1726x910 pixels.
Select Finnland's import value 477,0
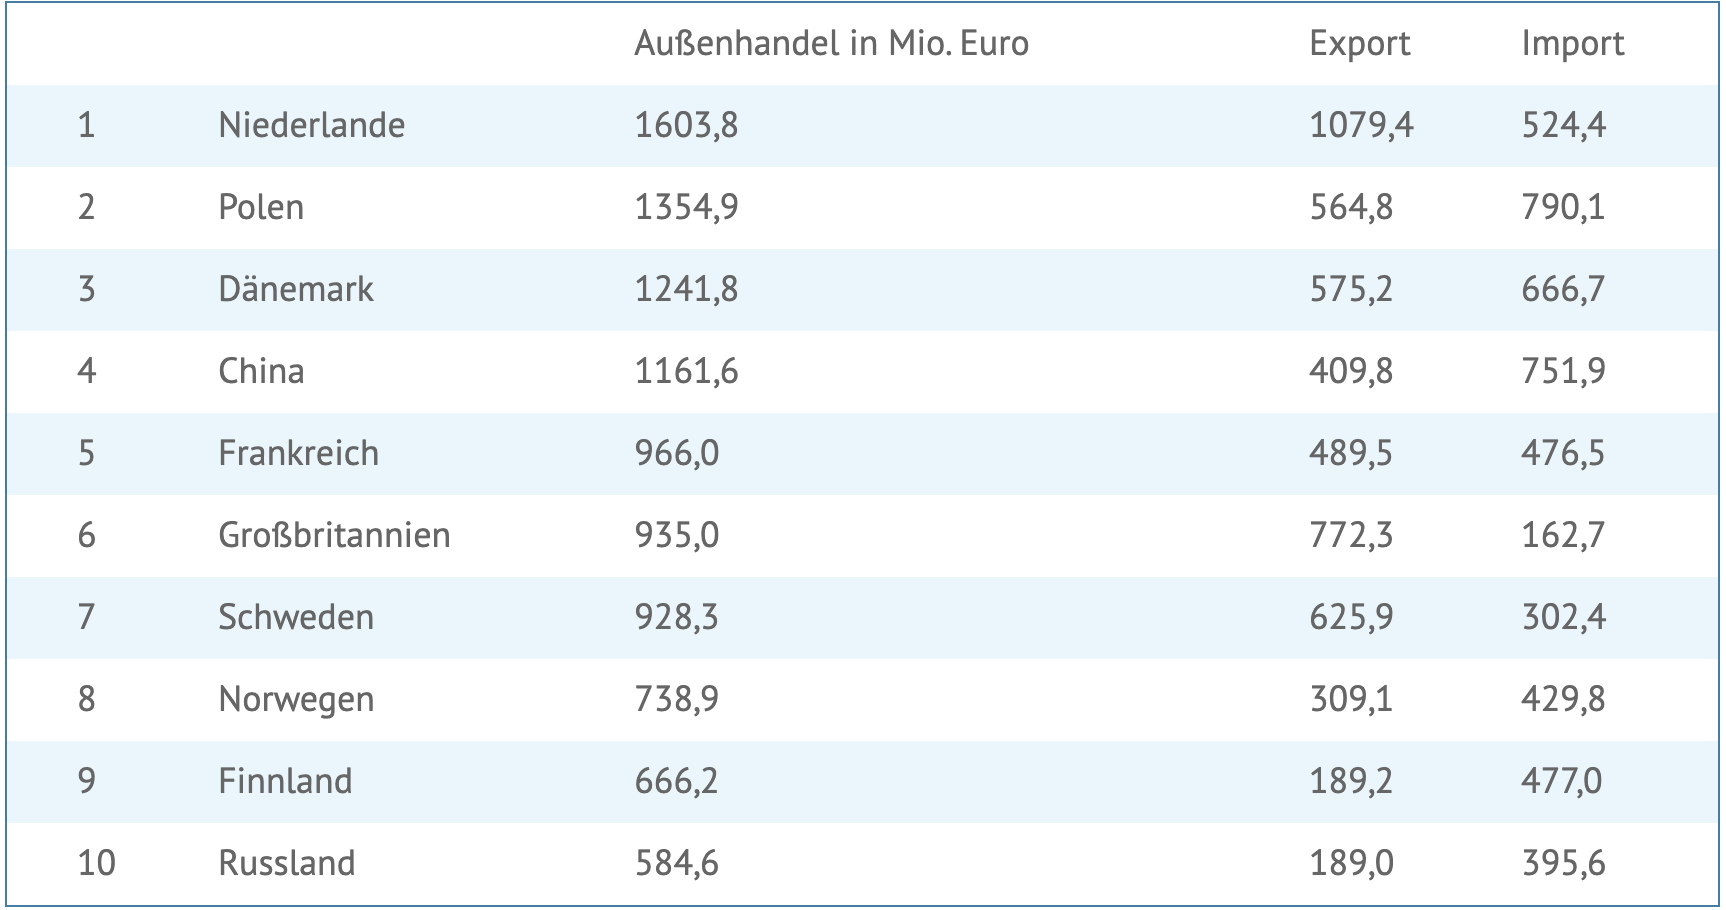point(1561,782)
